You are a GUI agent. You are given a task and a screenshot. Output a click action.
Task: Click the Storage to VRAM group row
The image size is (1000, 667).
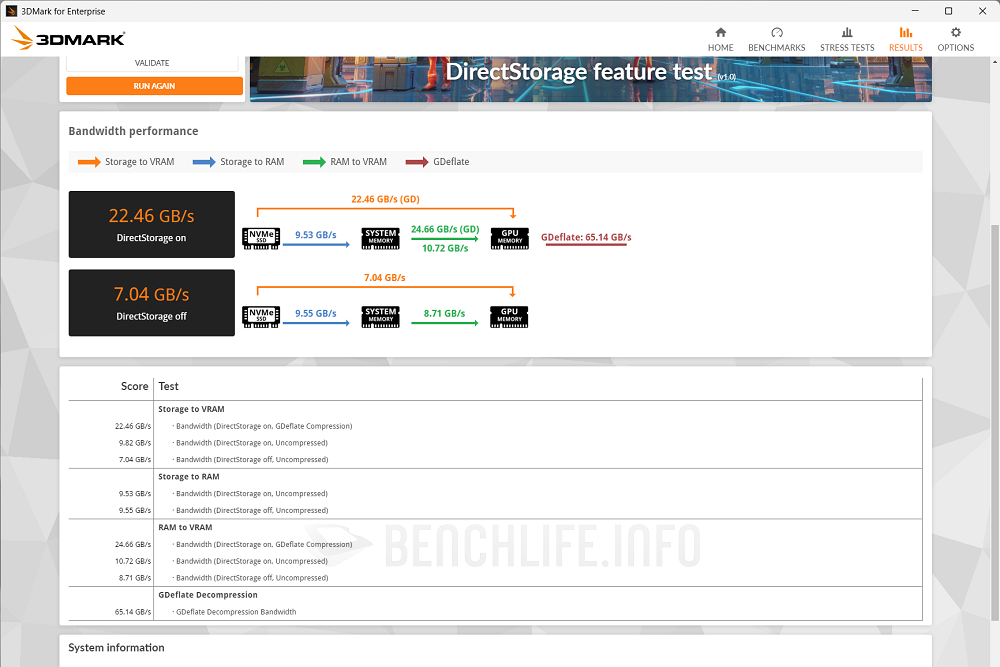coord(496,409)
